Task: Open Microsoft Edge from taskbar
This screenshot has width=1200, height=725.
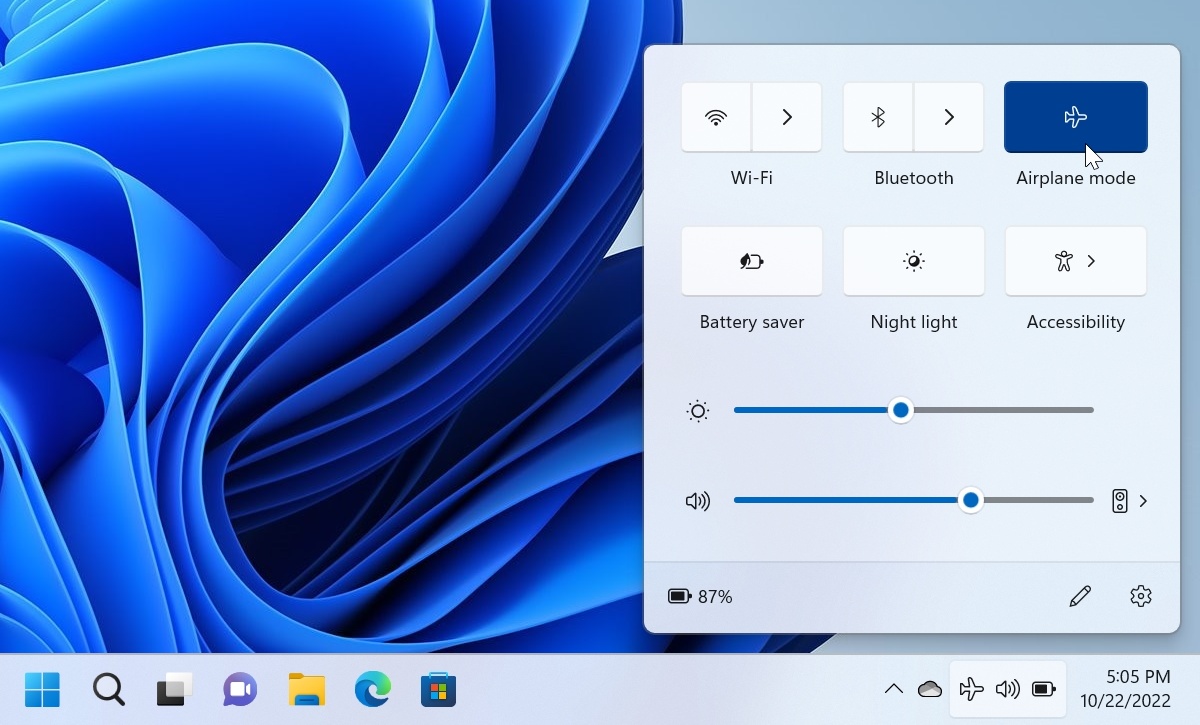Action: [x=372, y=689]
